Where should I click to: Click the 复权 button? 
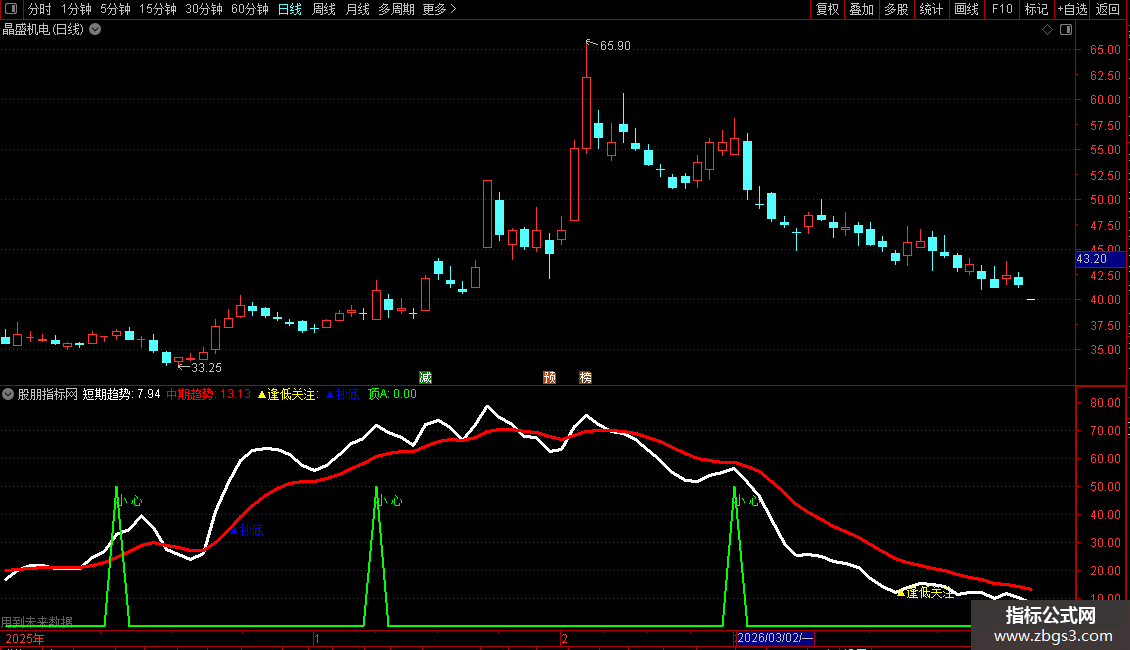click(x=827, y=9)
